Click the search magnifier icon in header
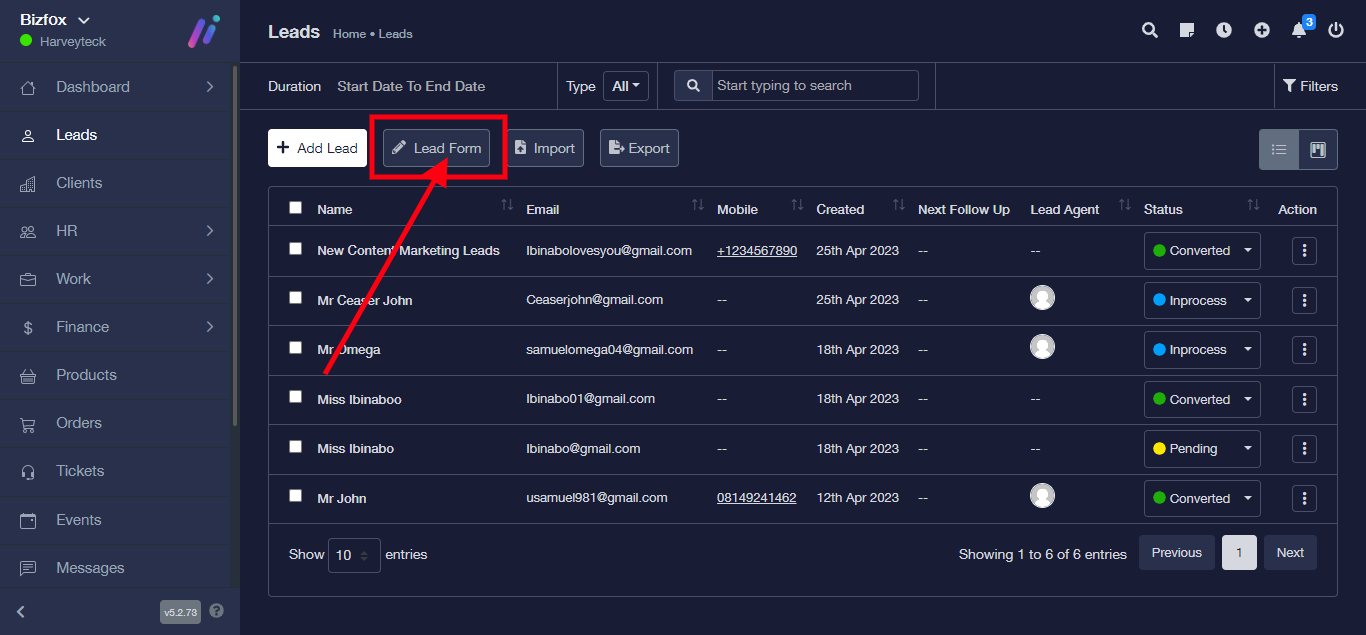This screenshot has height=635, width=1366. point(1150,30)
